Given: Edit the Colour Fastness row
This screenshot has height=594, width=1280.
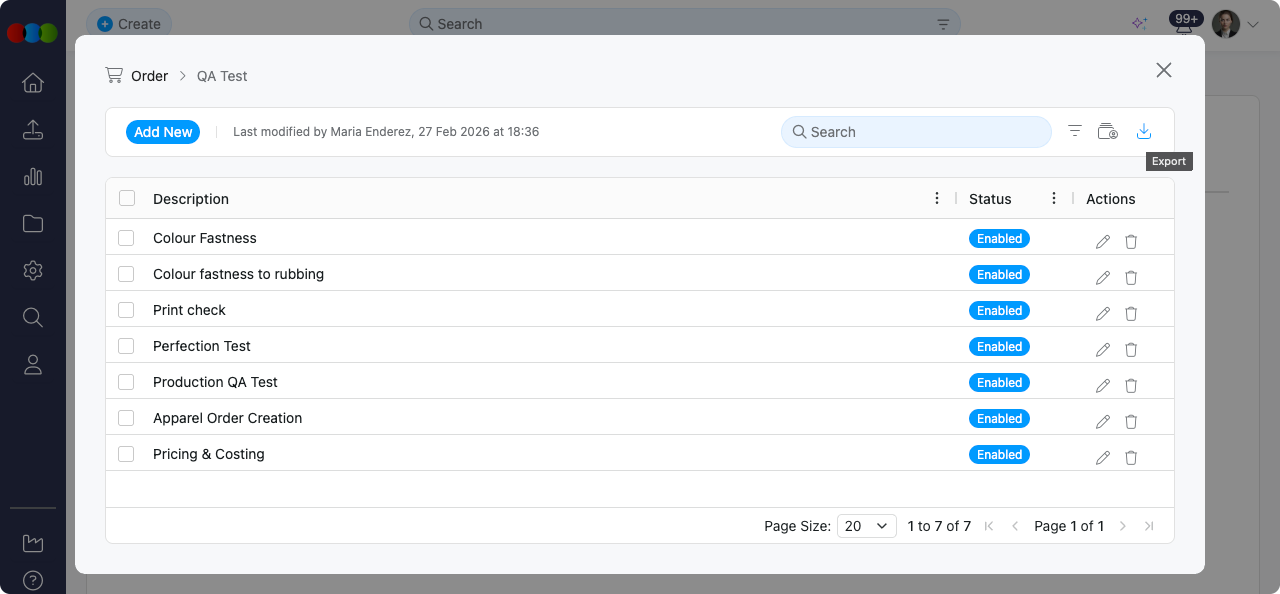Looking at the screenshot, I should click(1103, 241).
